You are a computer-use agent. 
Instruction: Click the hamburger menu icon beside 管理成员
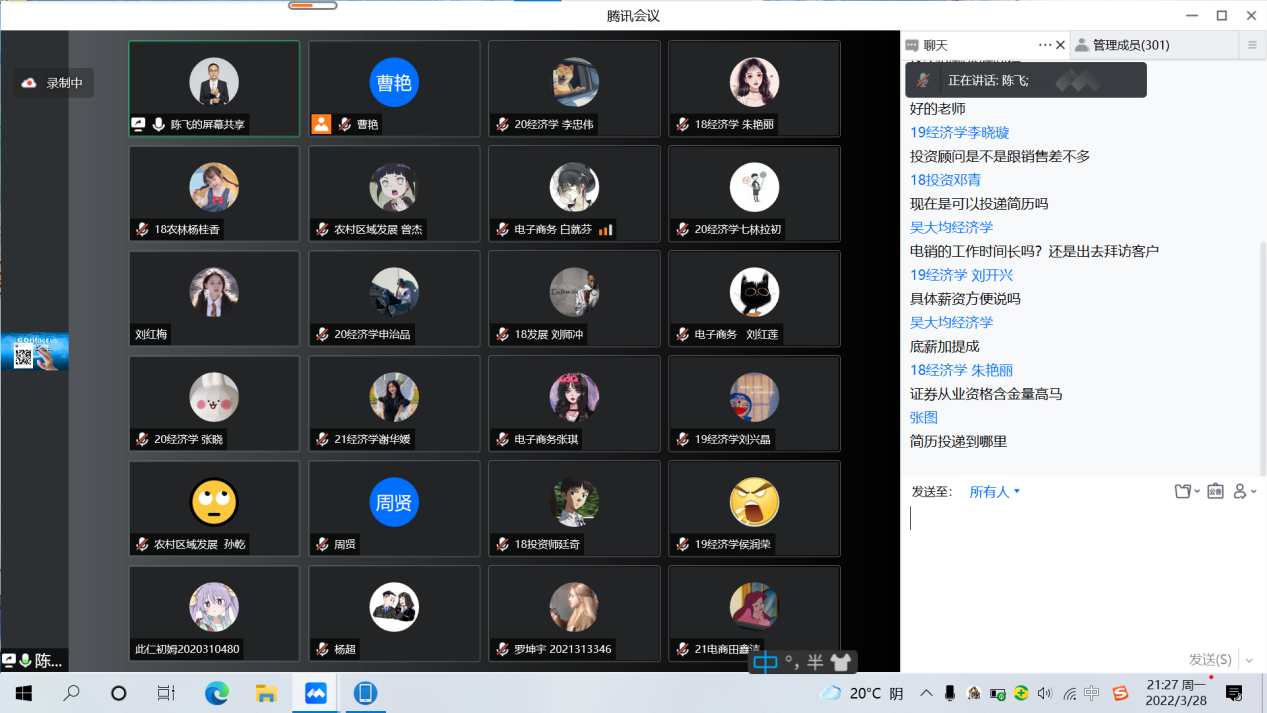coord(1252,45)
